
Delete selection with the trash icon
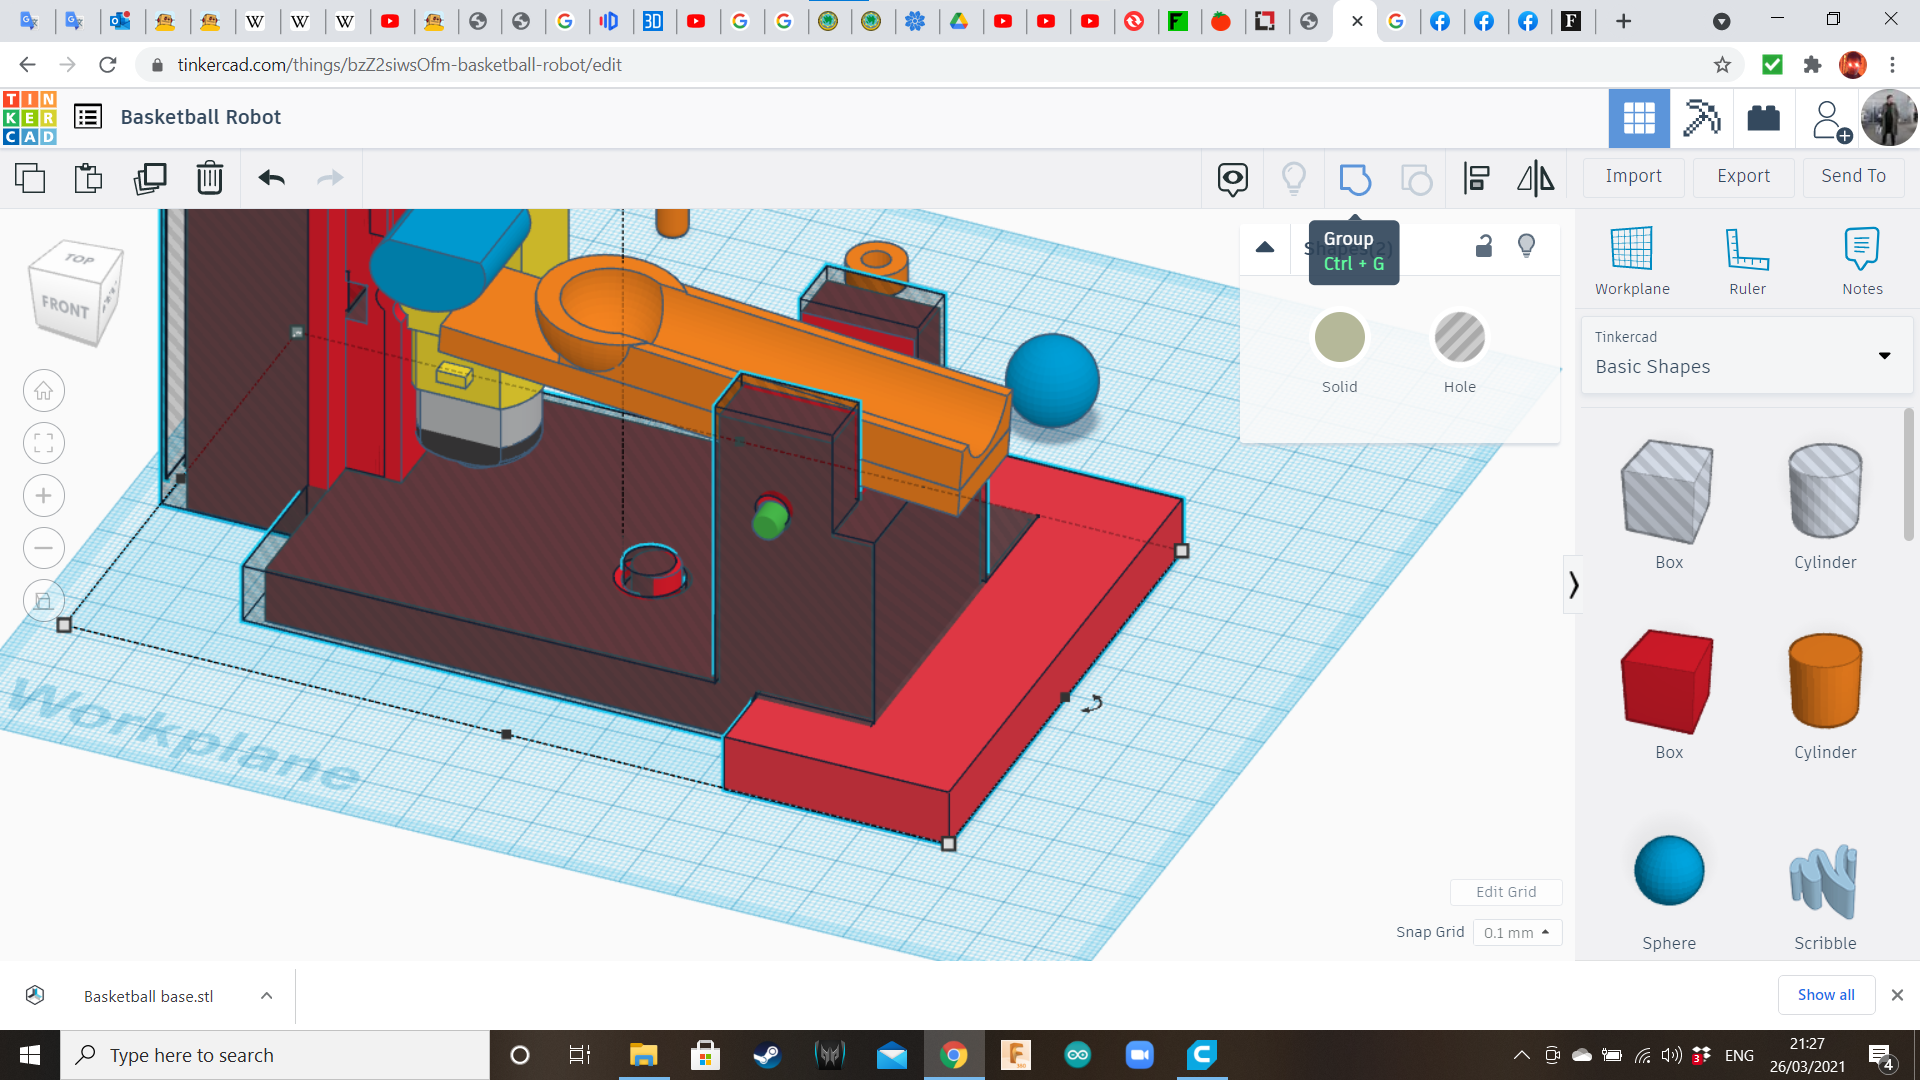209,179
